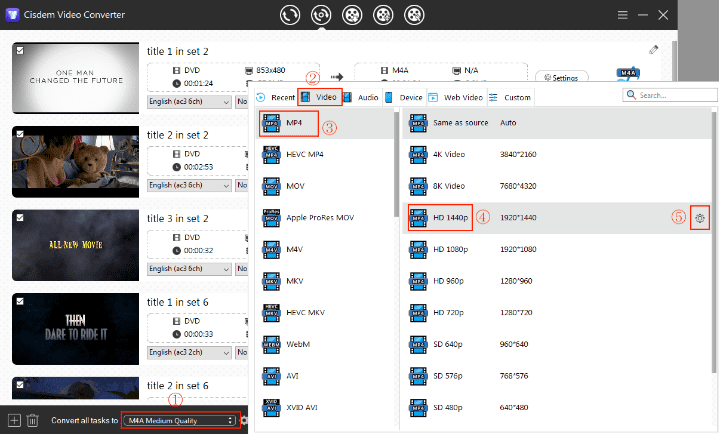Uncheck title 3 in set 2 checkbox
The width and height of the screenshot is (719, 434).
(x=20, y=217)
